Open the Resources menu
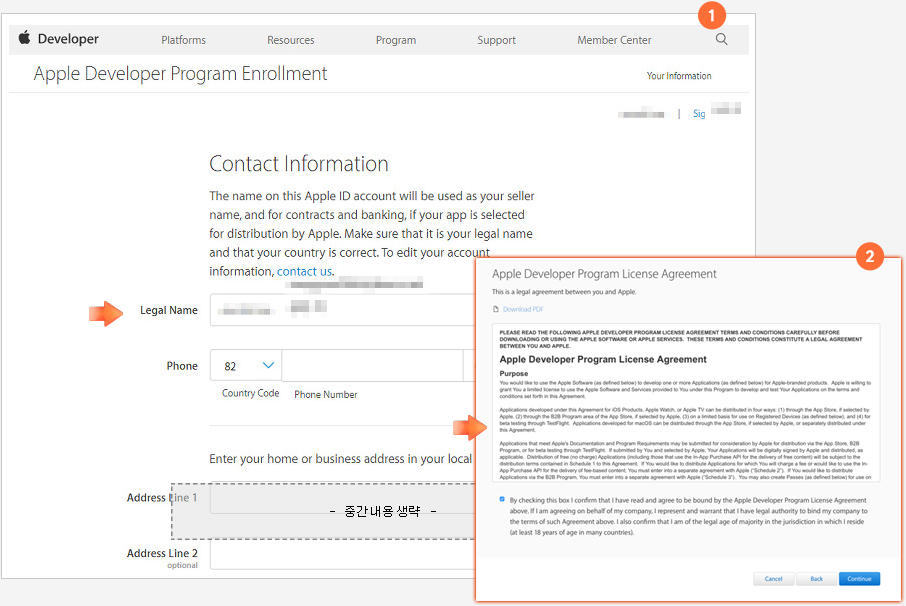Viewport: 906px width, 606px height. coord(291,40)
